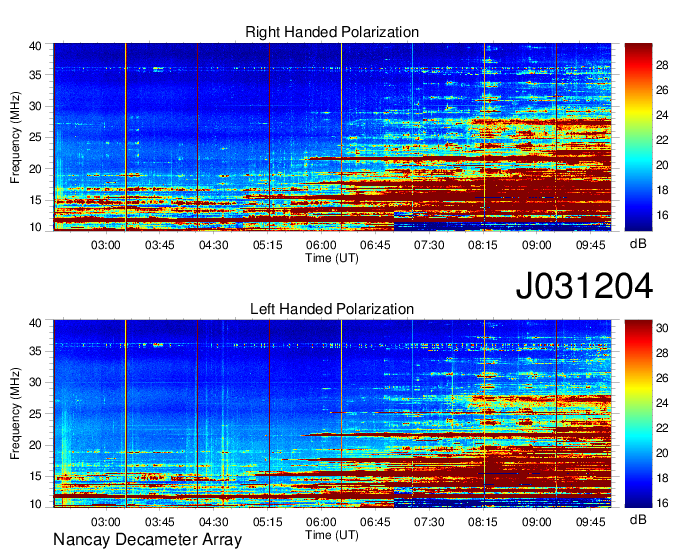Click the "30" label on Left Handed color bar

pyautogui.click(x=662, y=328)
